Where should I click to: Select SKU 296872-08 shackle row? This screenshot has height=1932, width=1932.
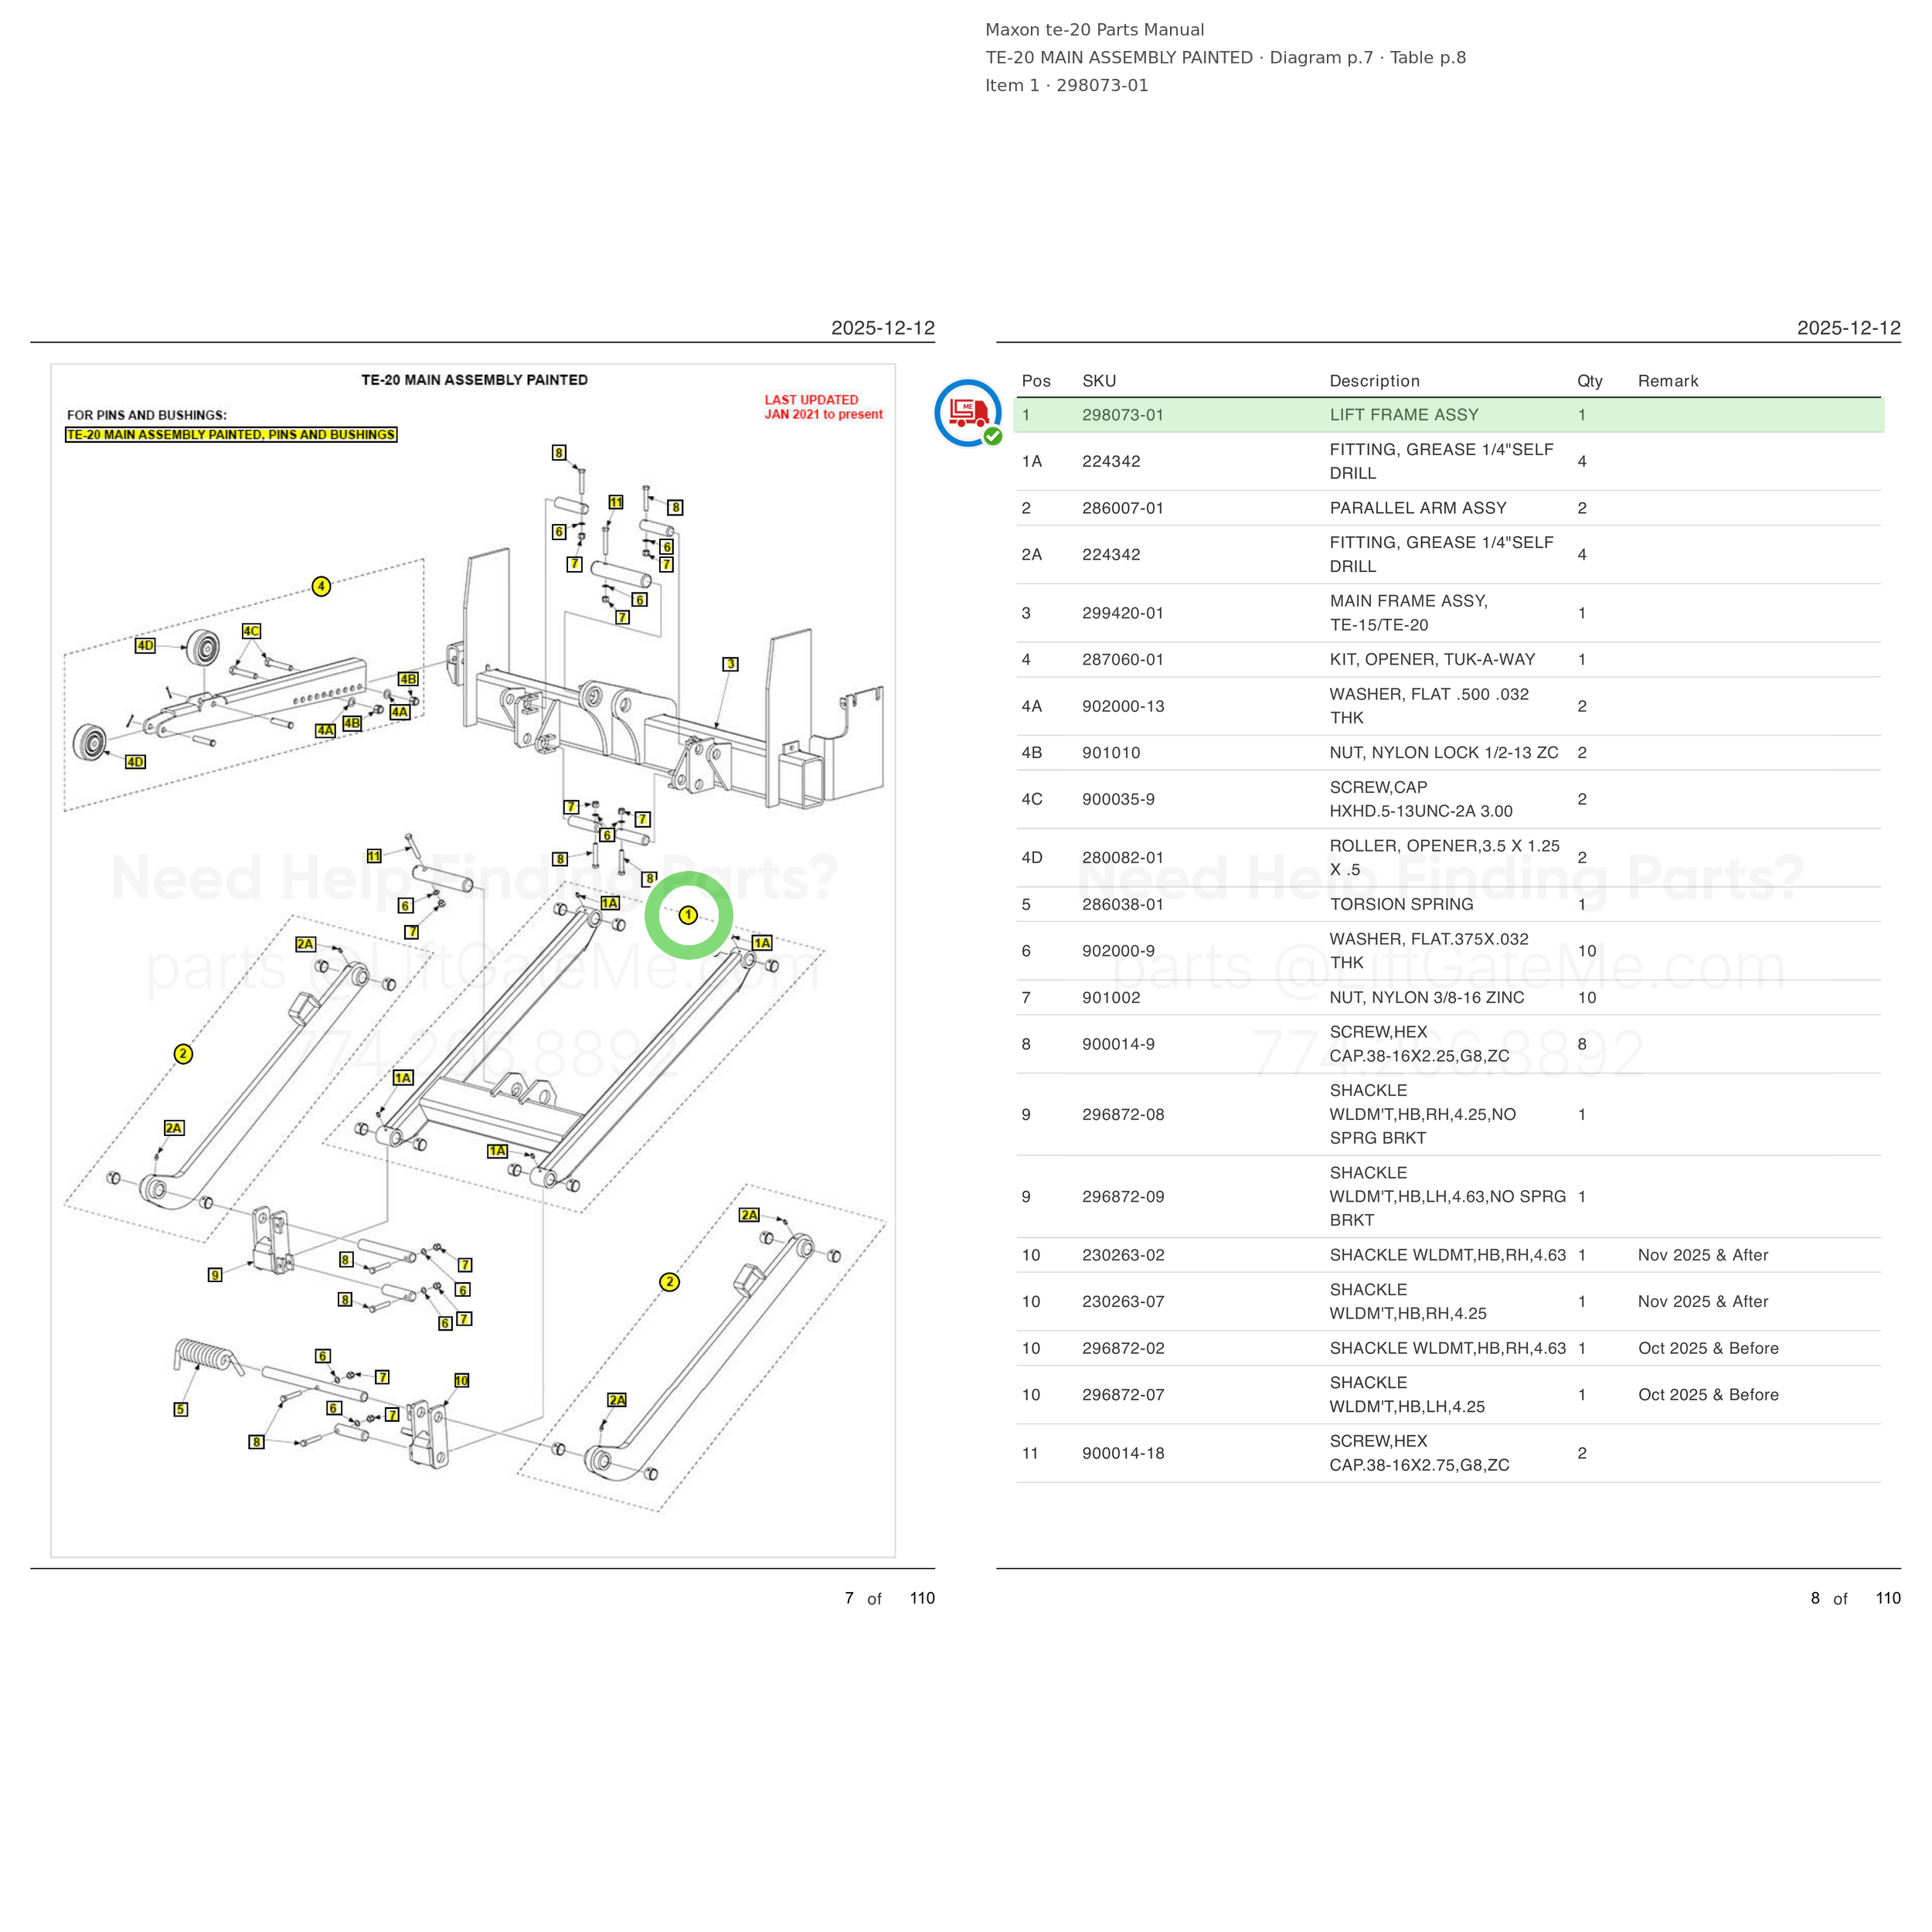1449,1114
